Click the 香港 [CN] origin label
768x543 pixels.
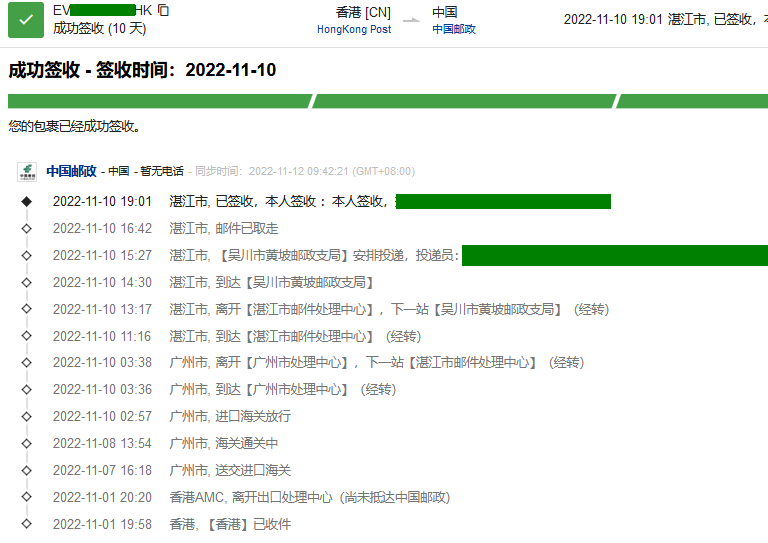pos(363,12)
